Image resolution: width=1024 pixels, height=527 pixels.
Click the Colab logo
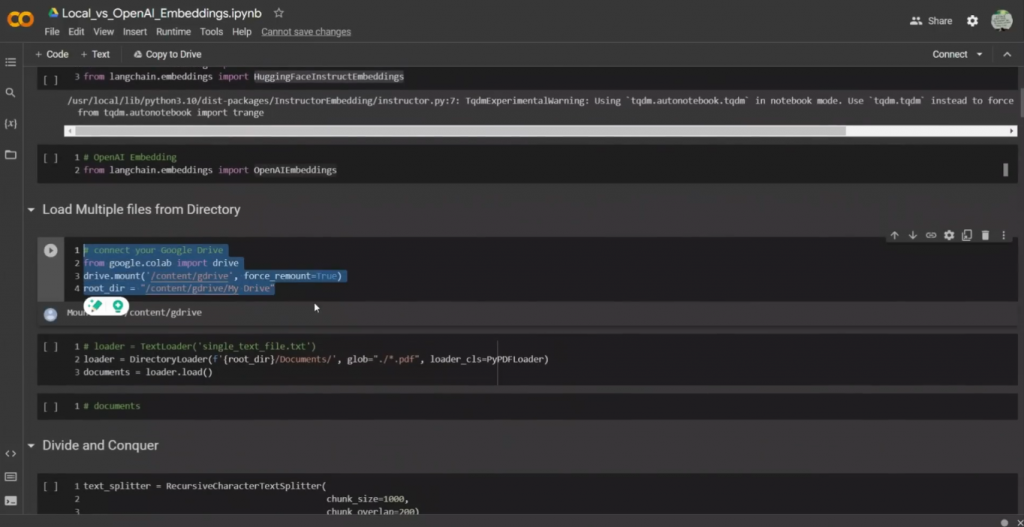[20, 20]
